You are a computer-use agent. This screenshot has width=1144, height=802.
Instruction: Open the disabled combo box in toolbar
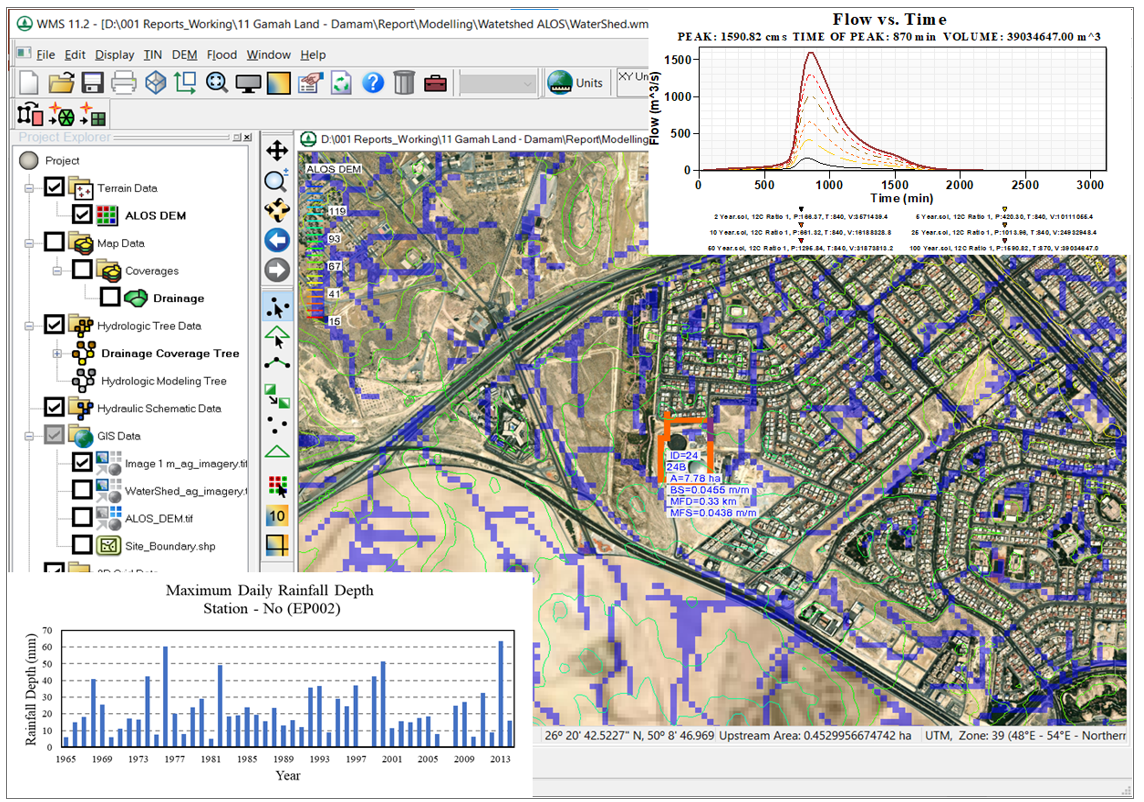[x=498, y=83]
